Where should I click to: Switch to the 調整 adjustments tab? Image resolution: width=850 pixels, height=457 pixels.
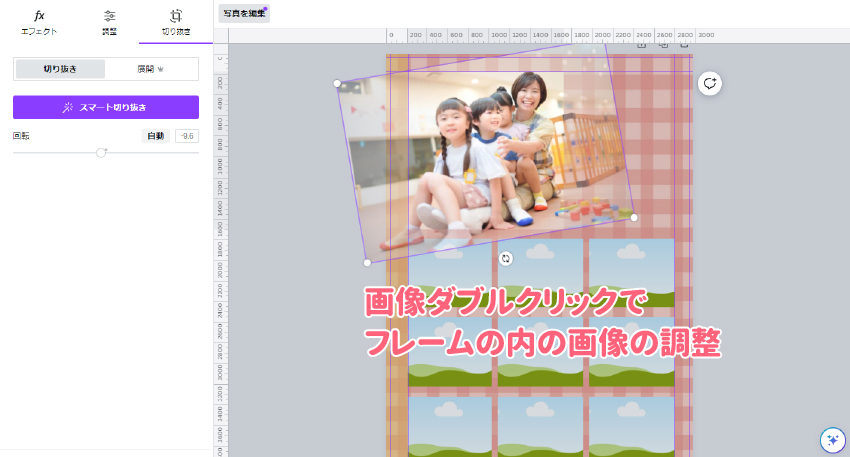[110, 23]
